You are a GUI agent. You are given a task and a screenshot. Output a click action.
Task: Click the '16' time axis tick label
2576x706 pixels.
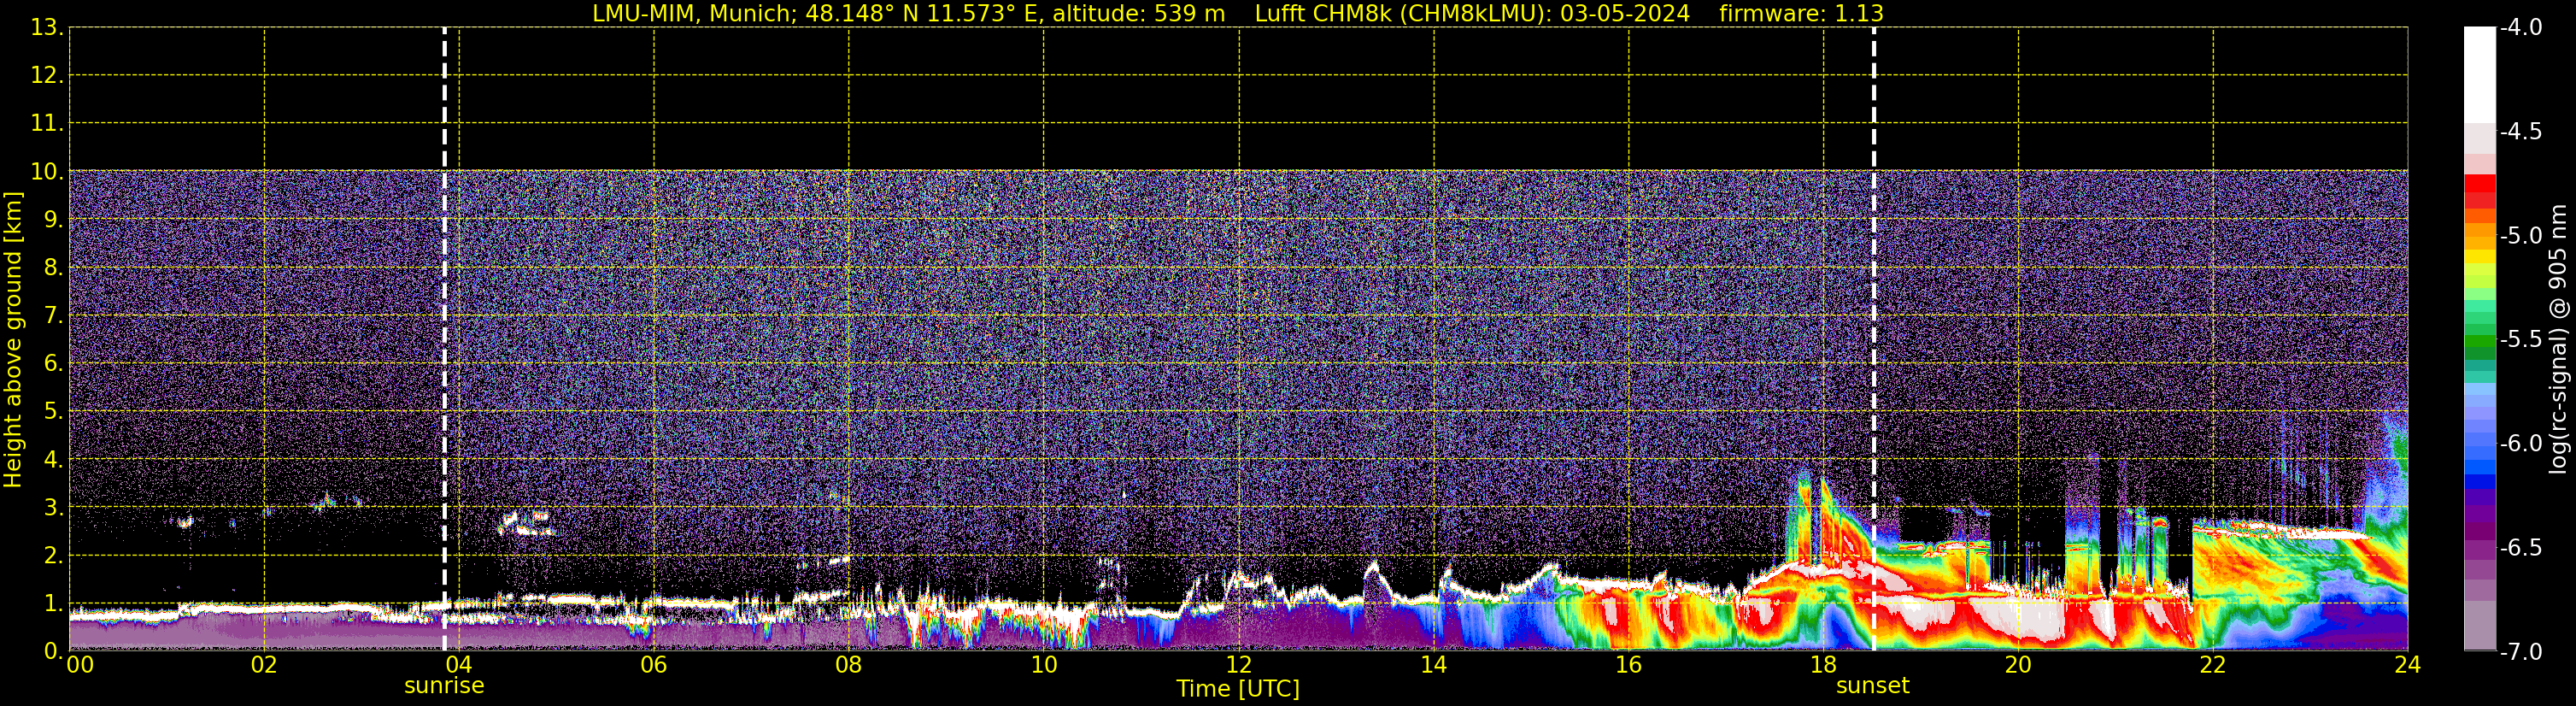[1628, 665]
